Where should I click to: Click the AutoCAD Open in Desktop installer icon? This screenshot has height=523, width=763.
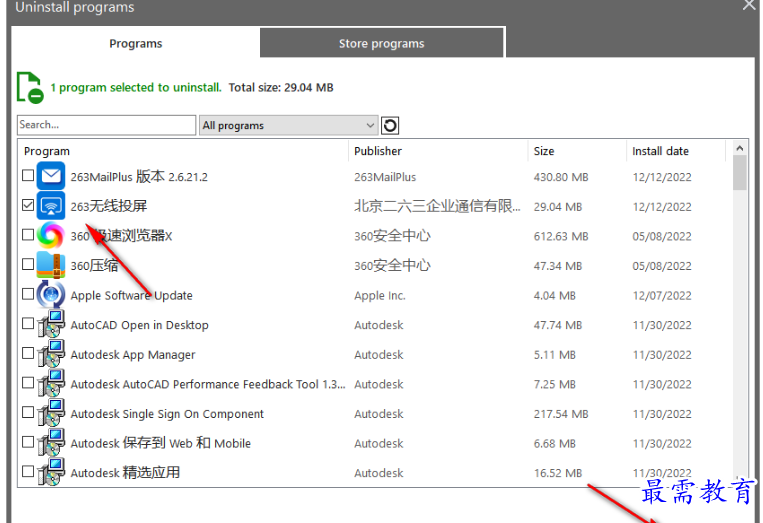51,325
